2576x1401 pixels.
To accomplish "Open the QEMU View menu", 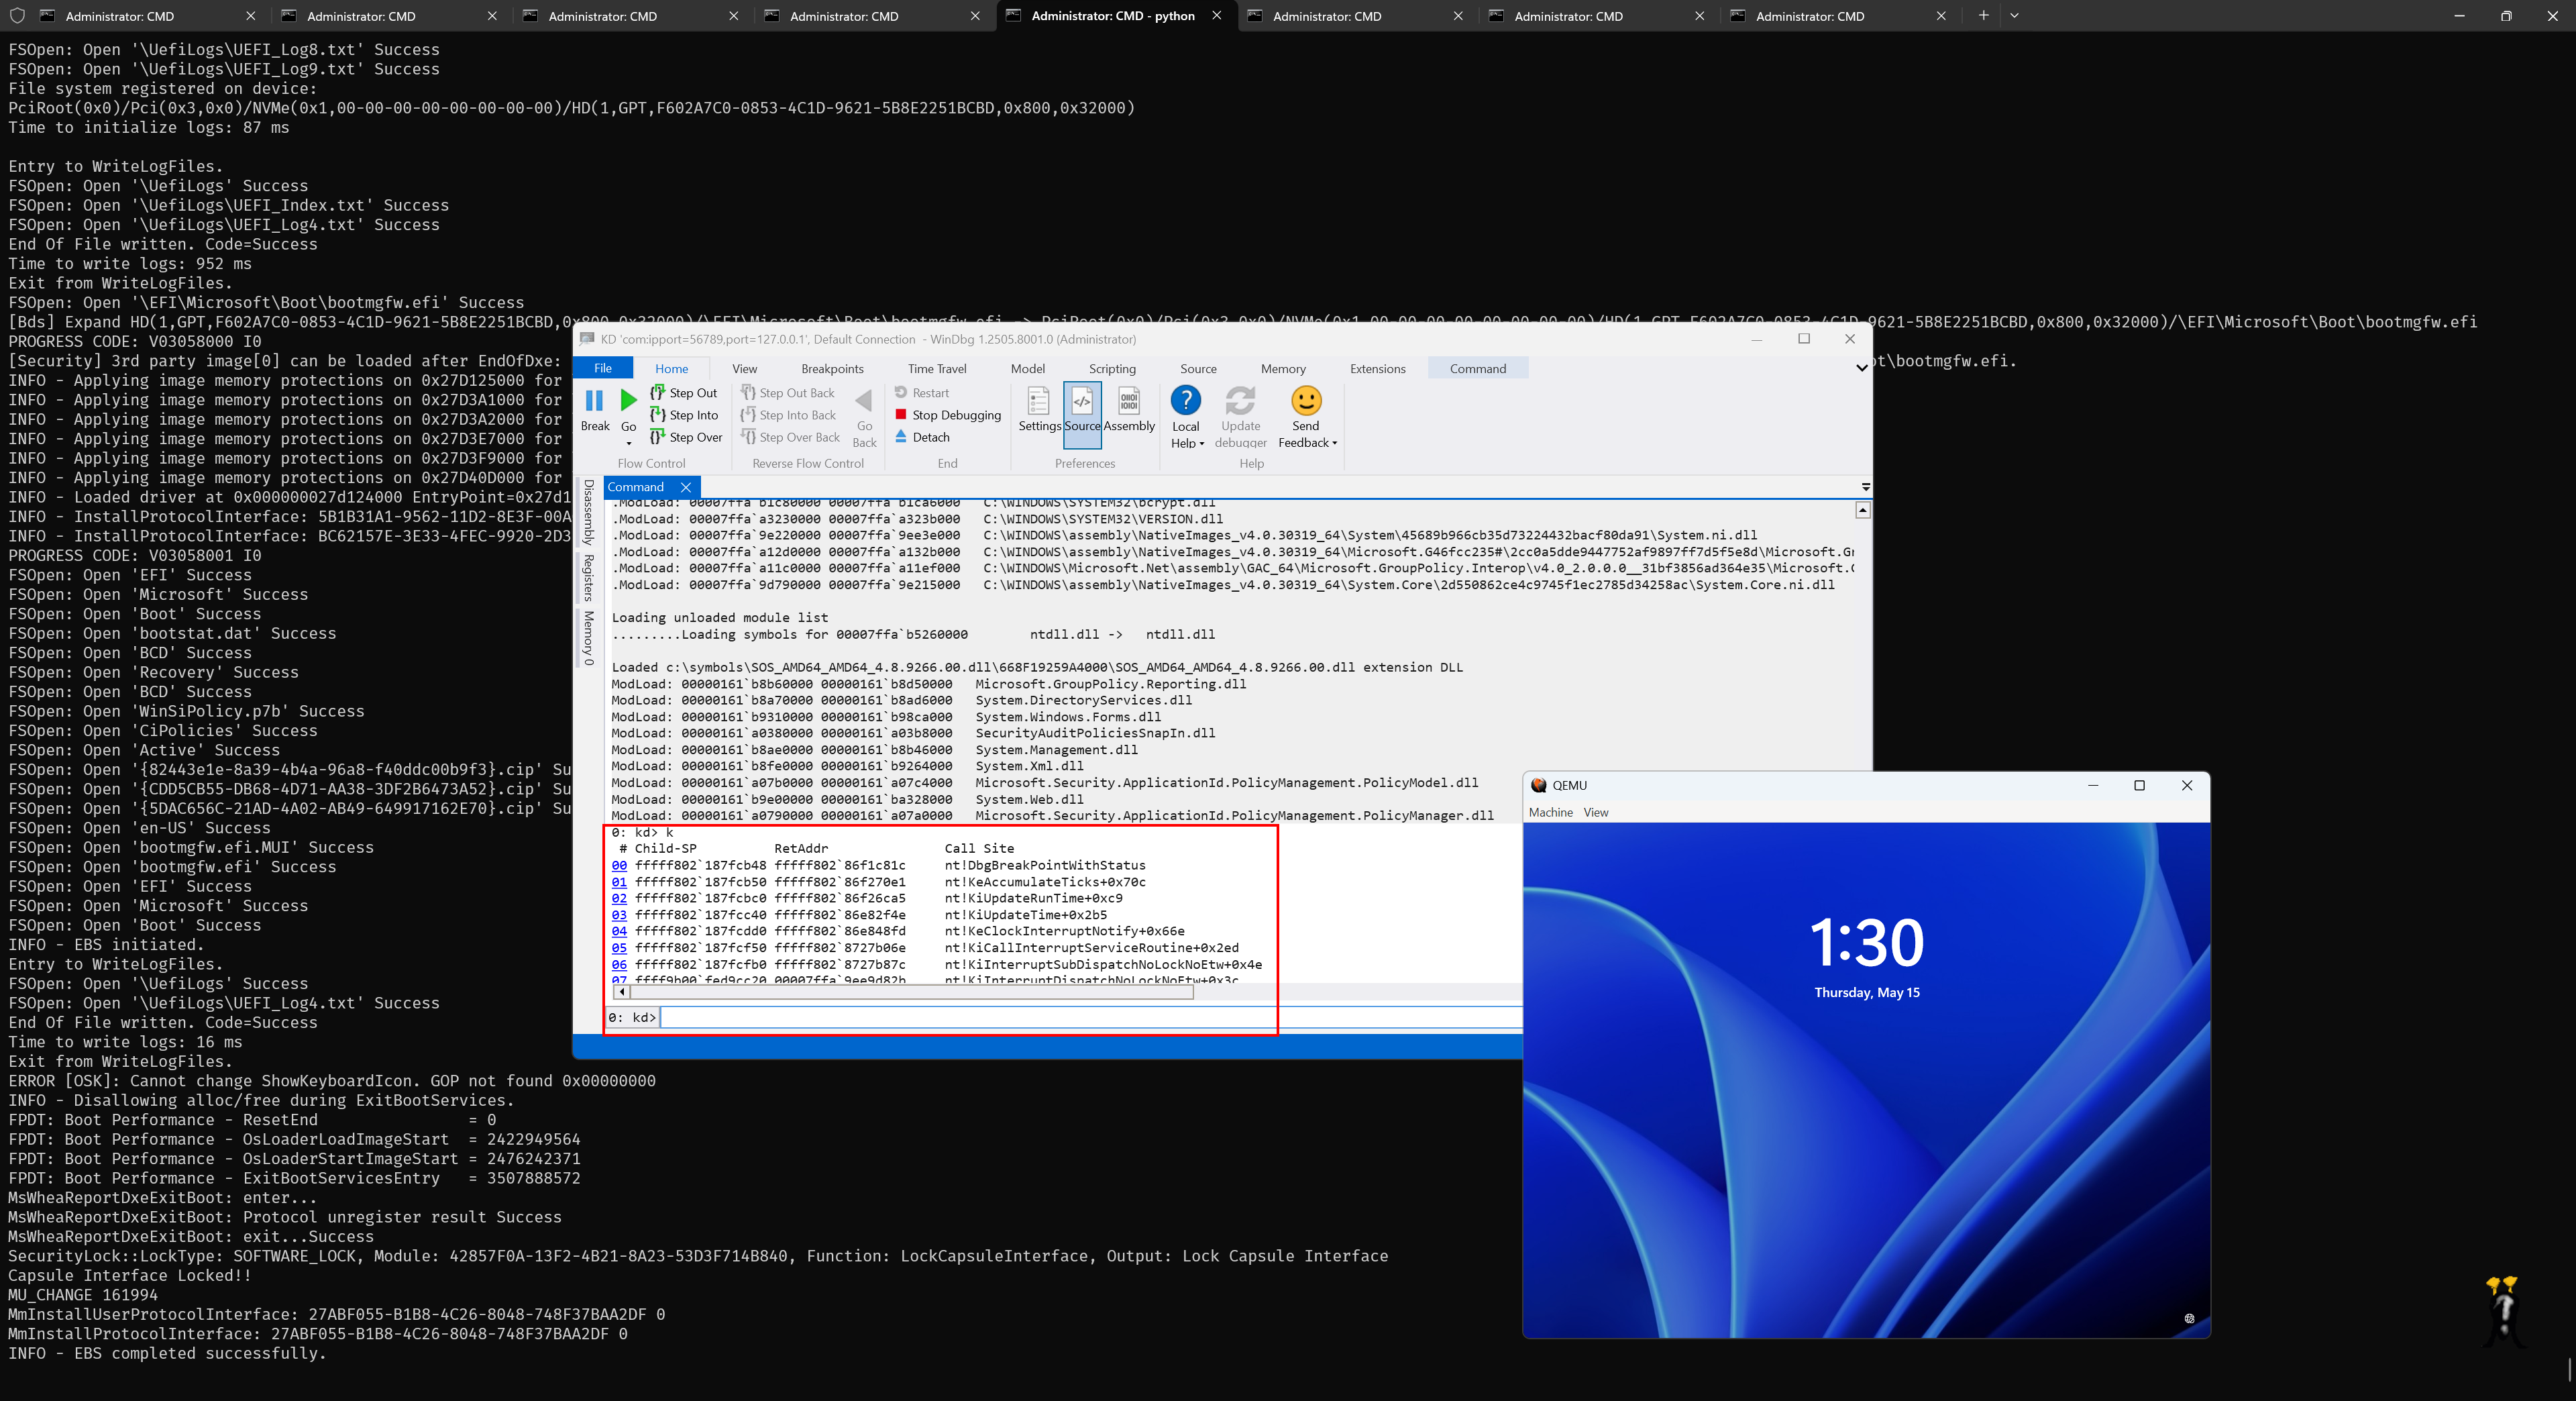I will coord(1596,813).
